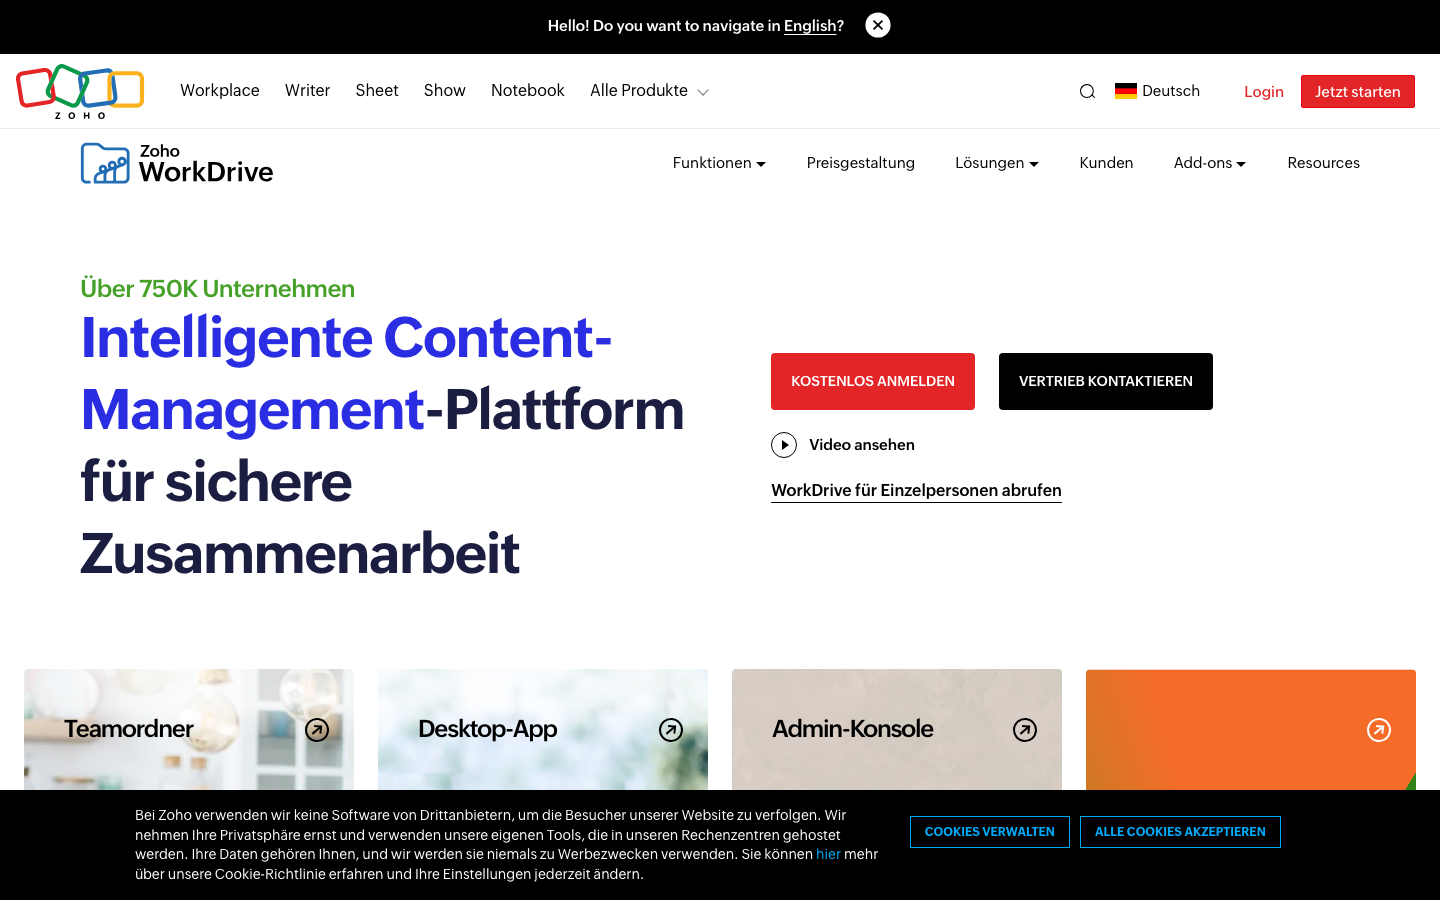Click the Video ansehen text
Screen dimensions: 1440x900
pyautogui.click(x=862, y=445)
